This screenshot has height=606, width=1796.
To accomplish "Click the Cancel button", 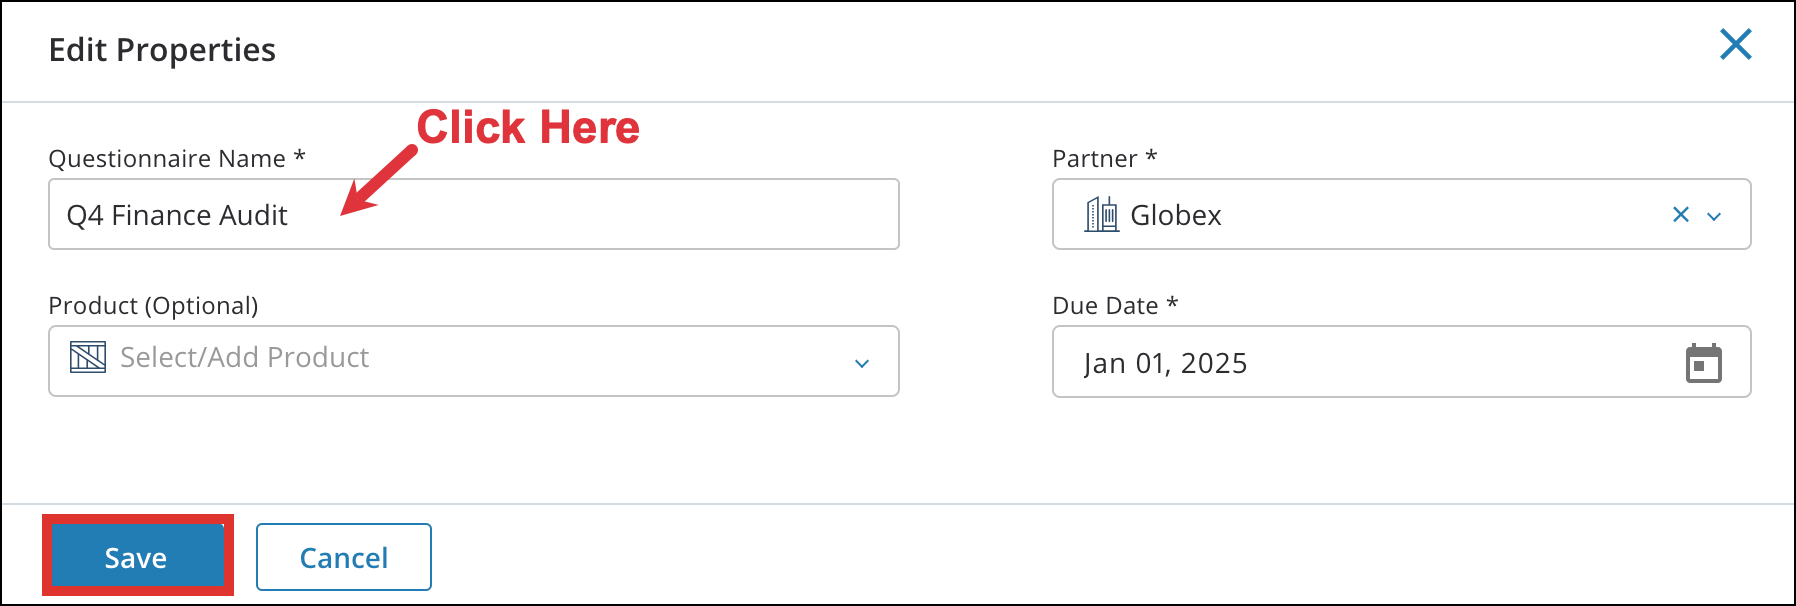I will click(x=343, y=557).
